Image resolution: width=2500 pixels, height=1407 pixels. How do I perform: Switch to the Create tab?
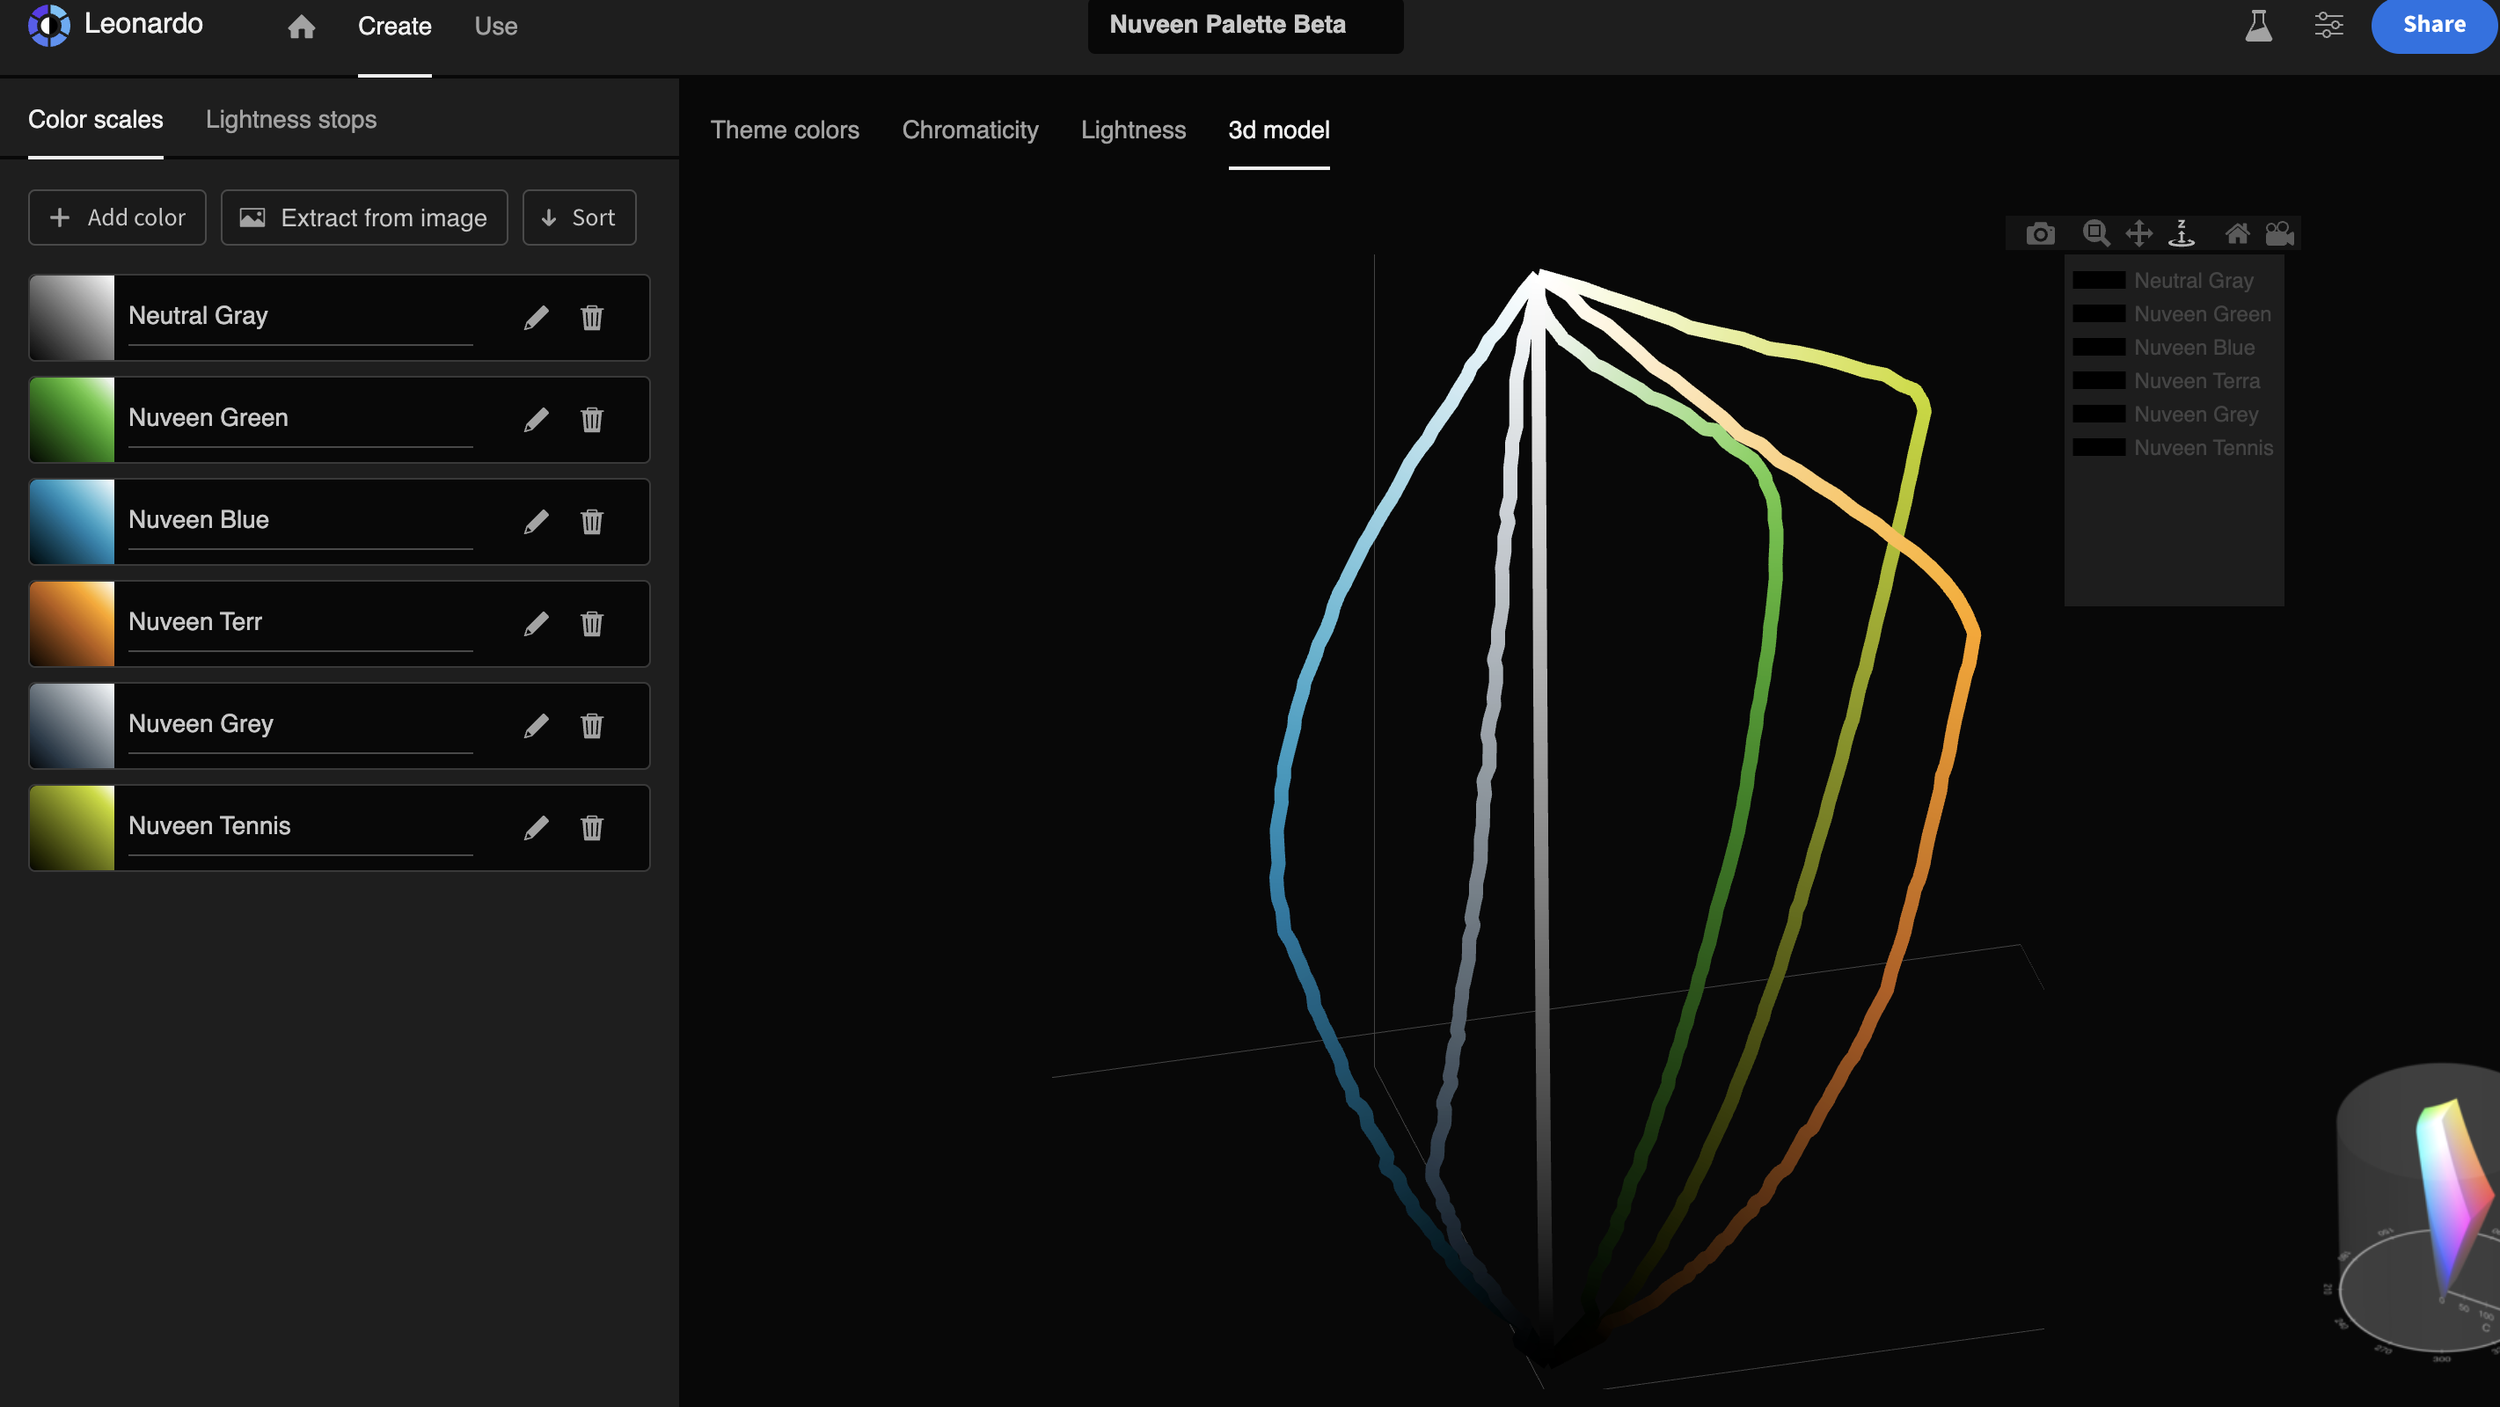(x=395, y=26)
